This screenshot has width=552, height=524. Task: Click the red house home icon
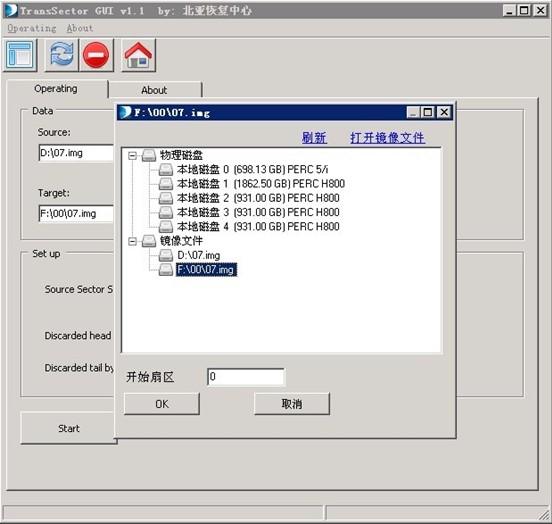pyautogui.click(x=138, y=55)
